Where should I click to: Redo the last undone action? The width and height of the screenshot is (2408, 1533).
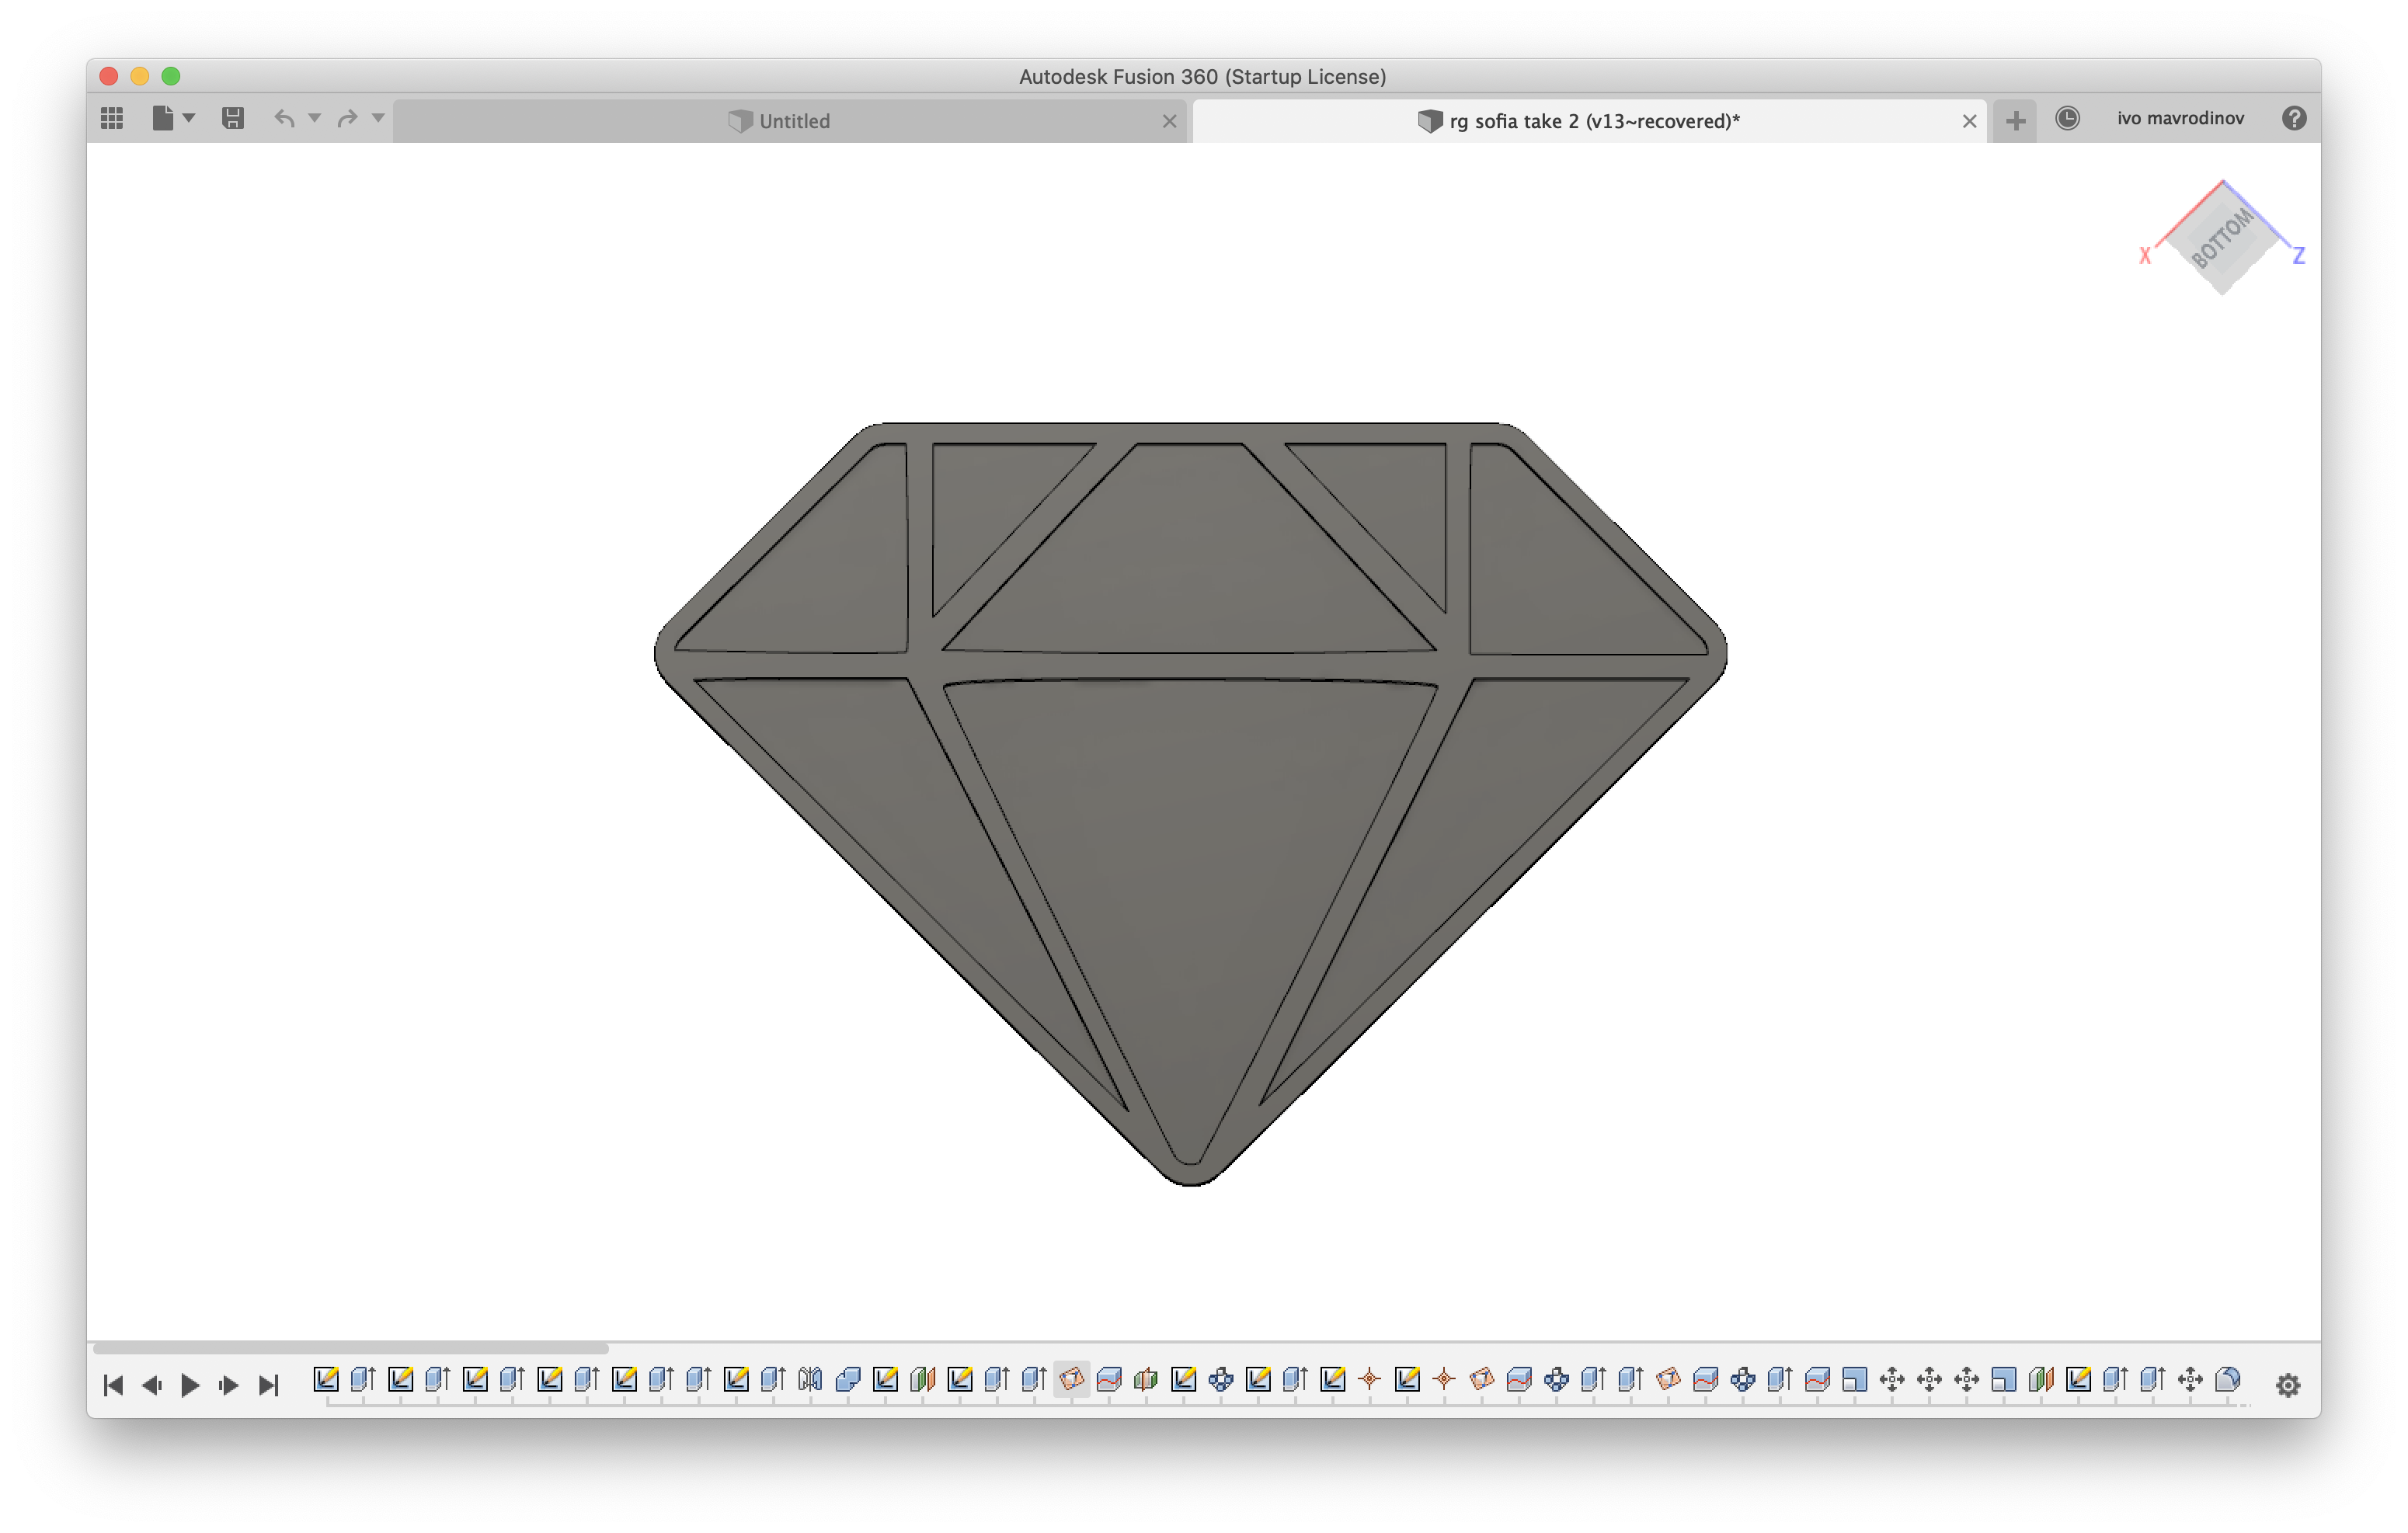[x=347, y=118]
